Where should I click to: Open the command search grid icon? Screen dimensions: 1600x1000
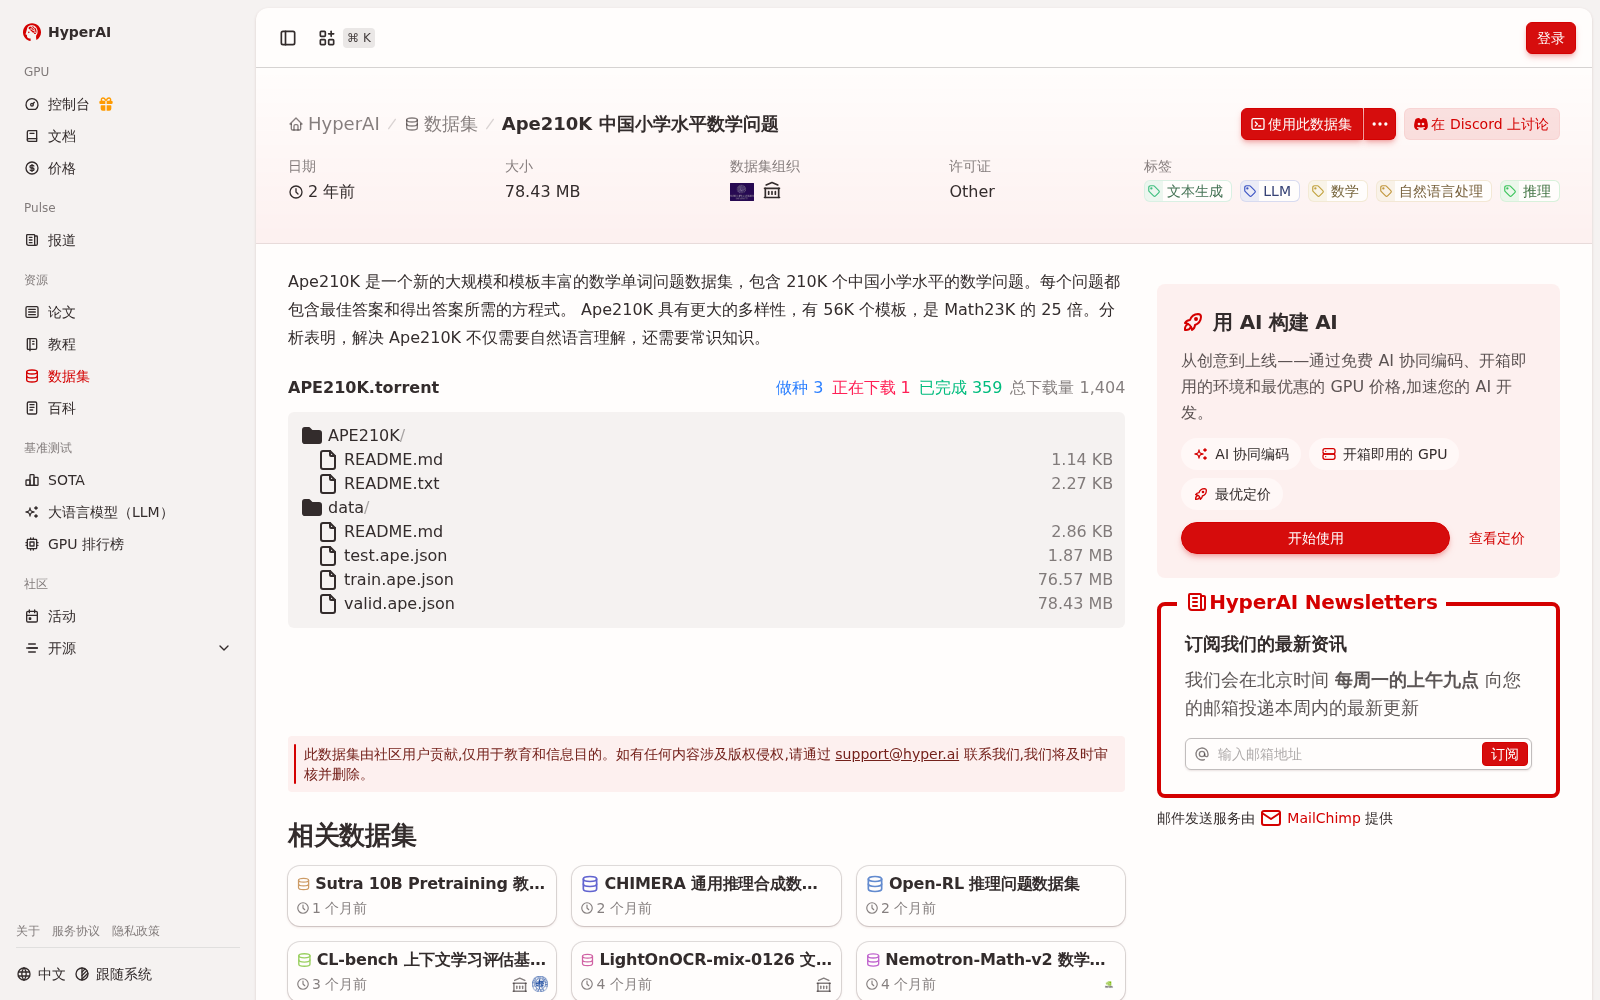click(x=327, y=38)
